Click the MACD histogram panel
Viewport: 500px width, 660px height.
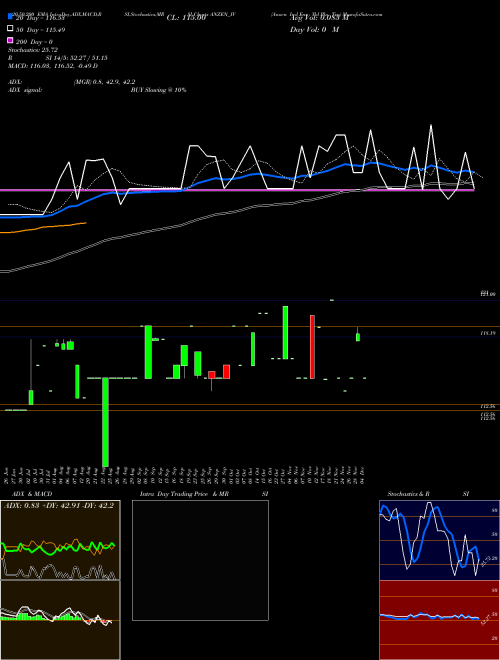tap(60, 620)
